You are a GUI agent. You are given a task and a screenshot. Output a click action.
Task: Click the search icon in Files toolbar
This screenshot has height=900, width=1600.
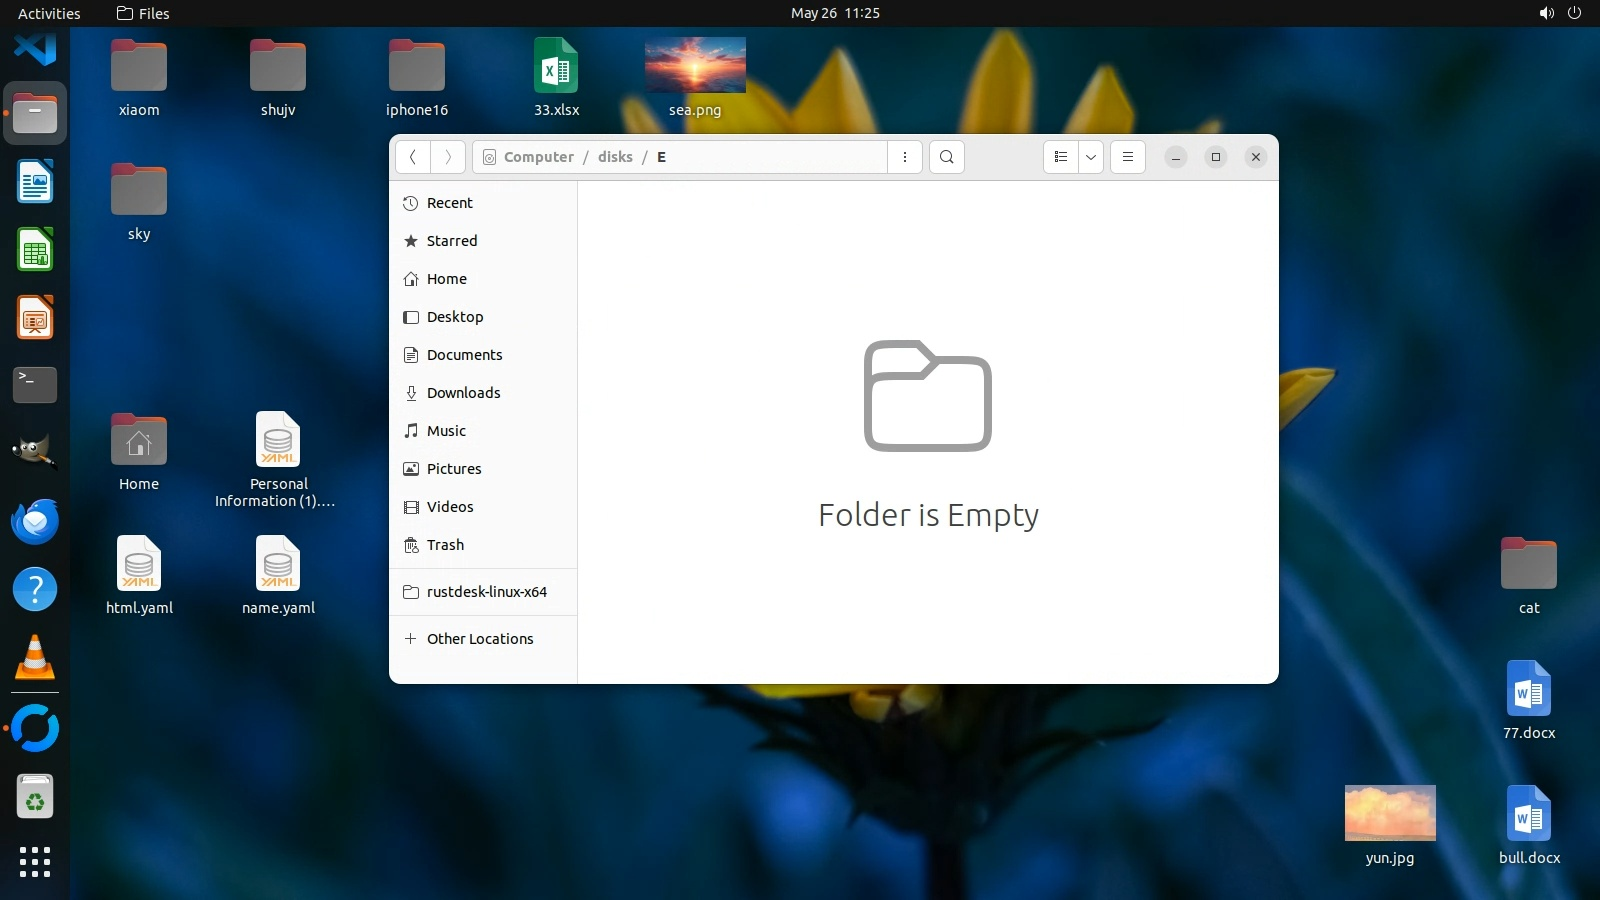946,157
